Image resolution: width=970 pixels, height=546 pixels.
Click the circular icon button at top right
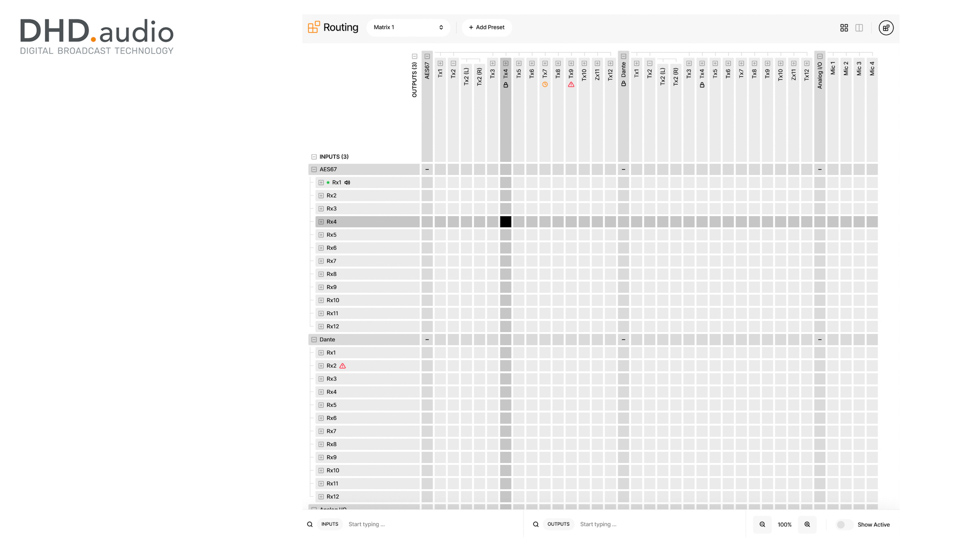click(885, 28)
